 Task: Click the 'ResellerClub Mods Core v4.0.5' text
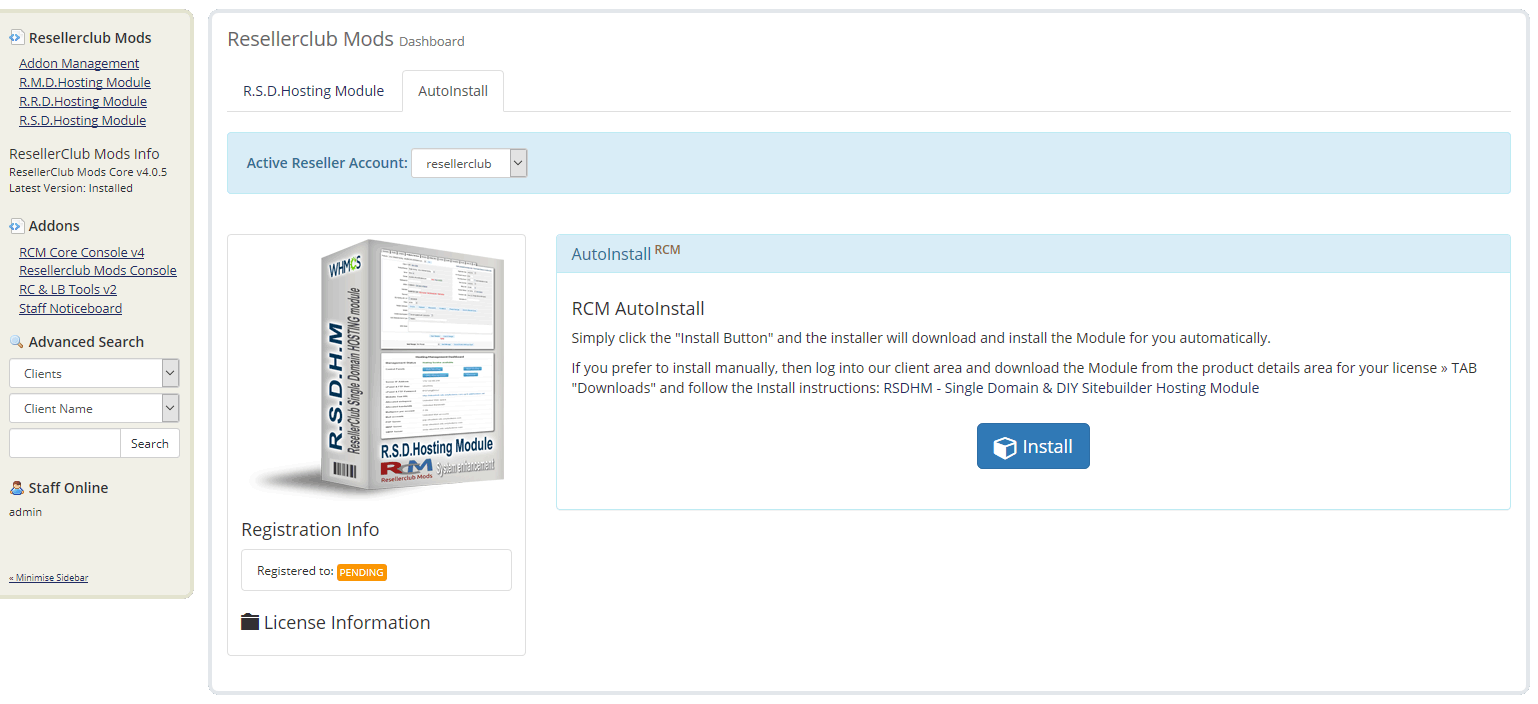(x=88, y=172)
